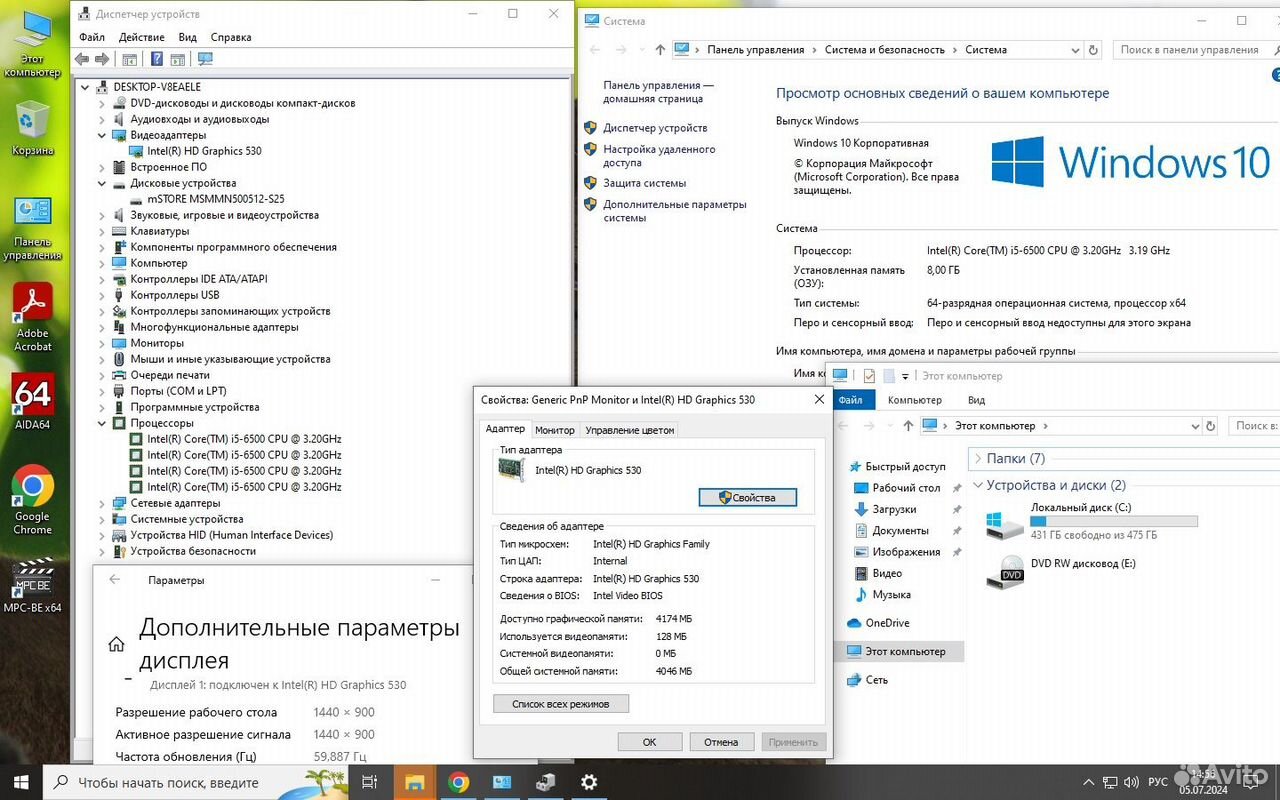This screenshot has width=1280, height=800.
Task: Click the Chrome icon on the taskbar
Action: point(459,782)
